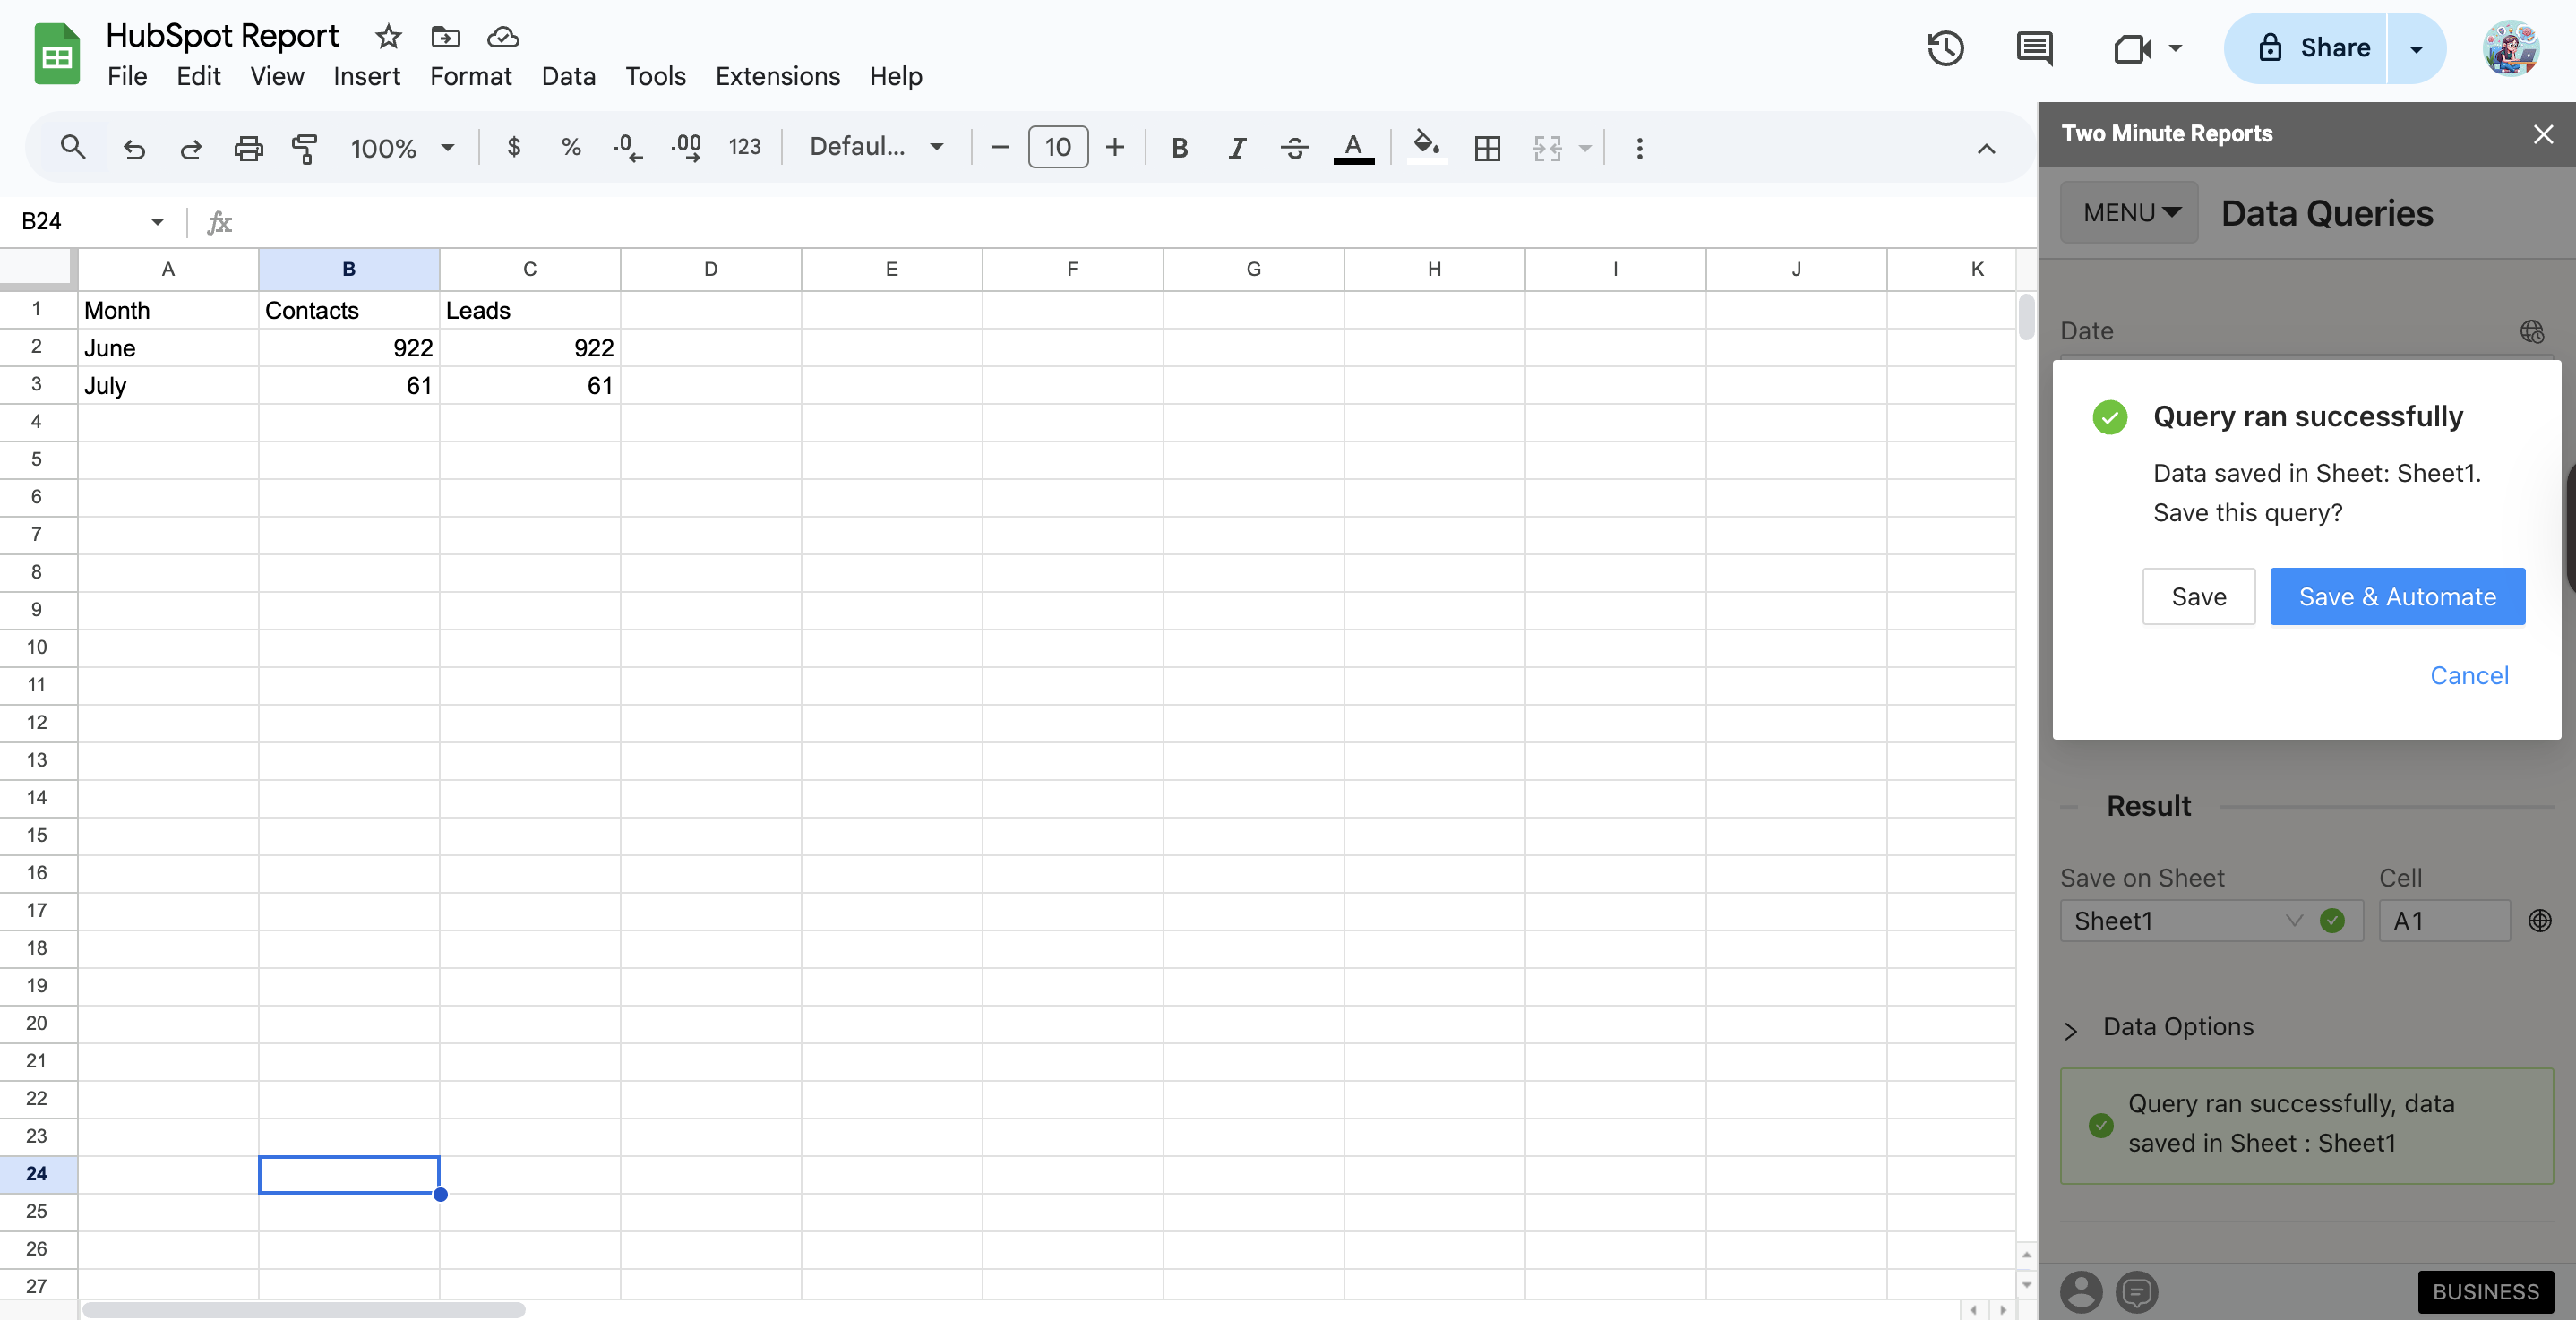Cancel the save query dialog
2576x1320 pixels.
(x=2469, y=675)
